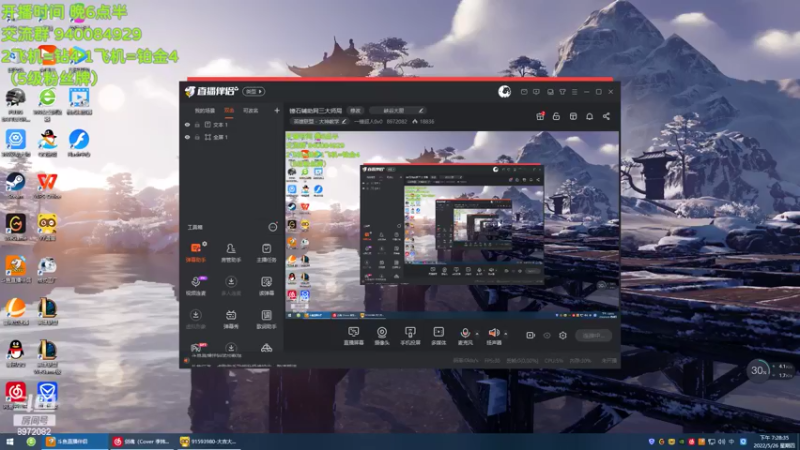Hide the 全屏 1 layer
The height and width of the screenshot is (450, 800).
(187, 137)
